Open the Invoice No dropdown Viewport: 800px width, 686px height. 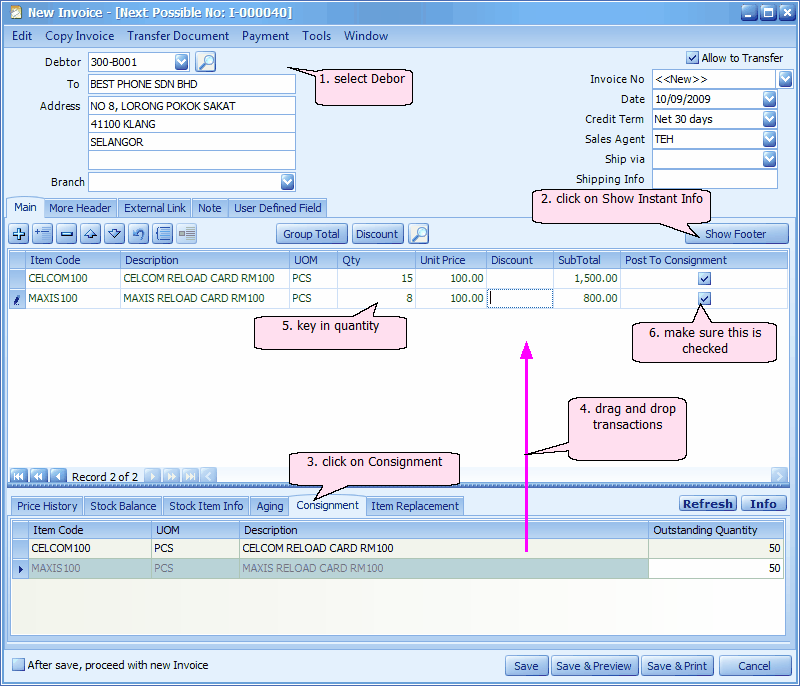[785, 79]
